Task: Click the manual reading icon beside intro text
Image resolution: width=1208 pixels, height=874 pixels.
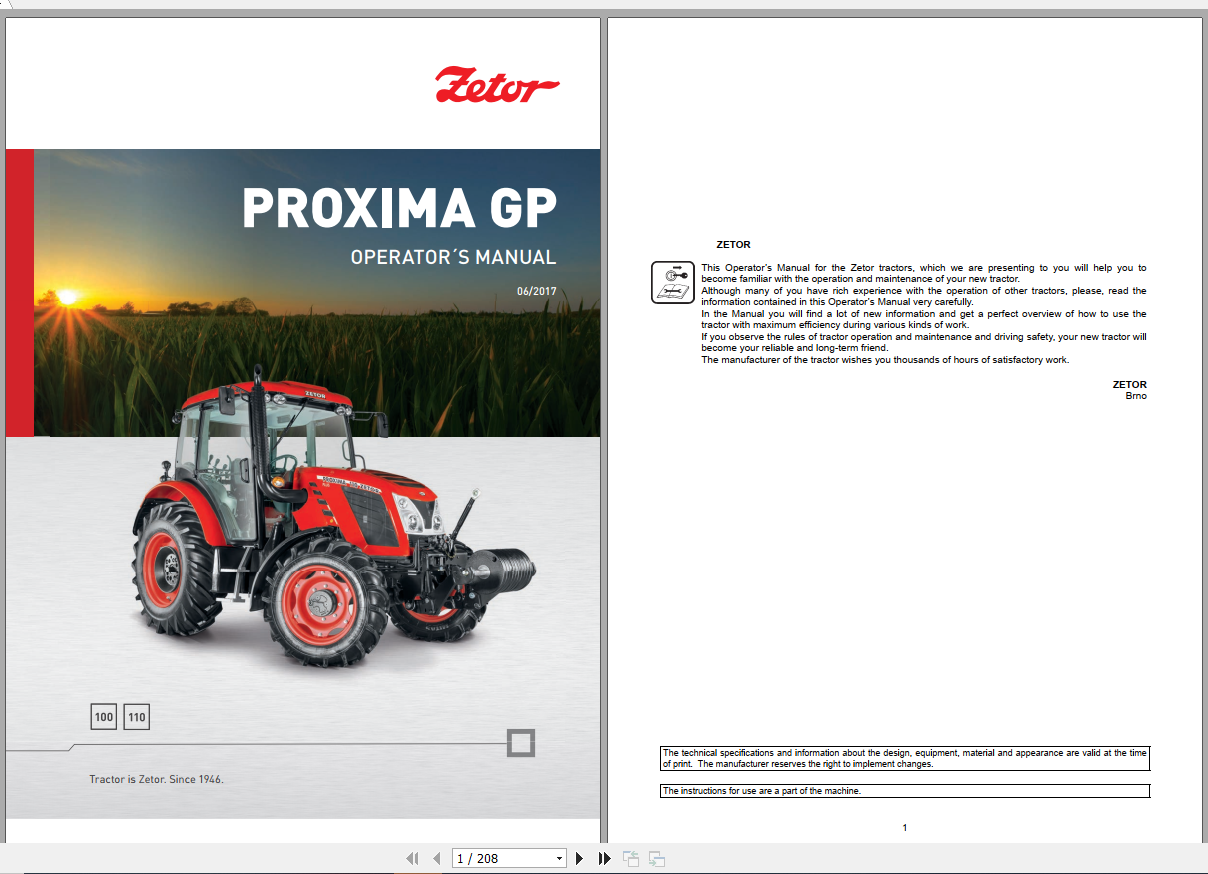Action: (x=673, y=281)
